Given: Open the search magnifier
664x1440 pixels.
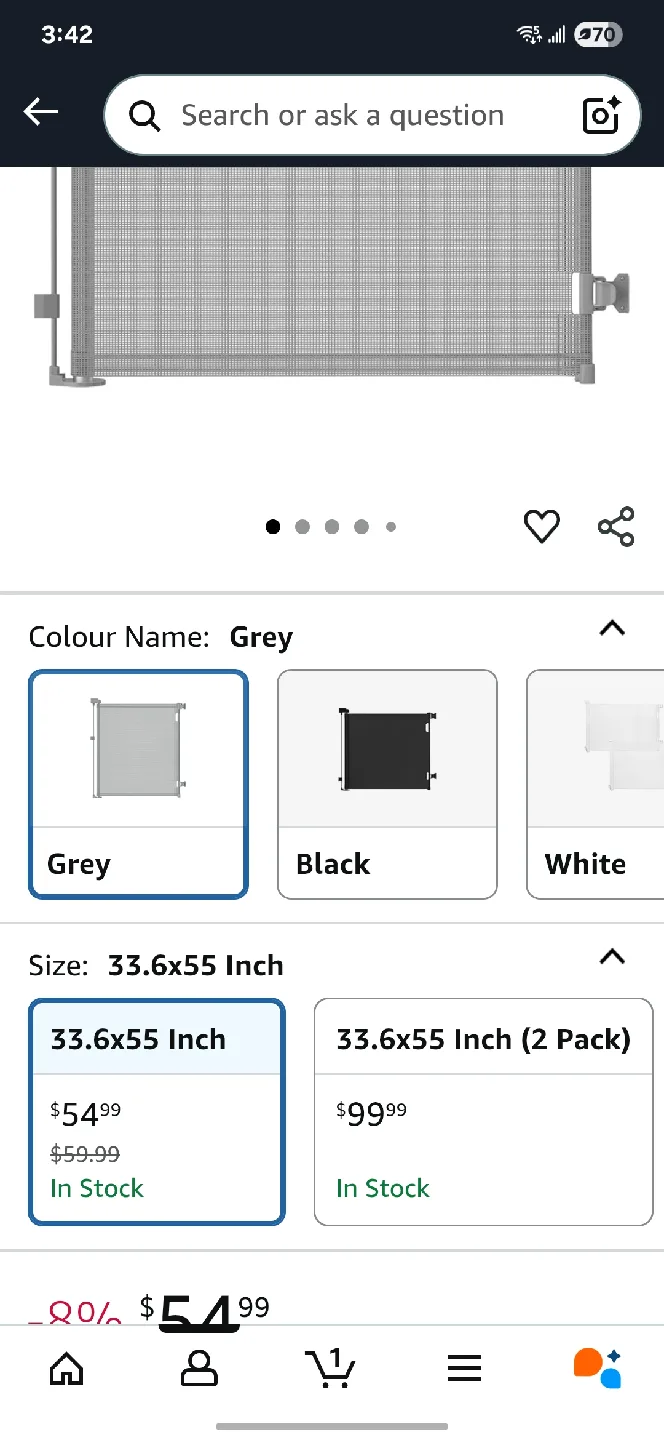Looking at the screenshot, I should click(x=143, y=115).
